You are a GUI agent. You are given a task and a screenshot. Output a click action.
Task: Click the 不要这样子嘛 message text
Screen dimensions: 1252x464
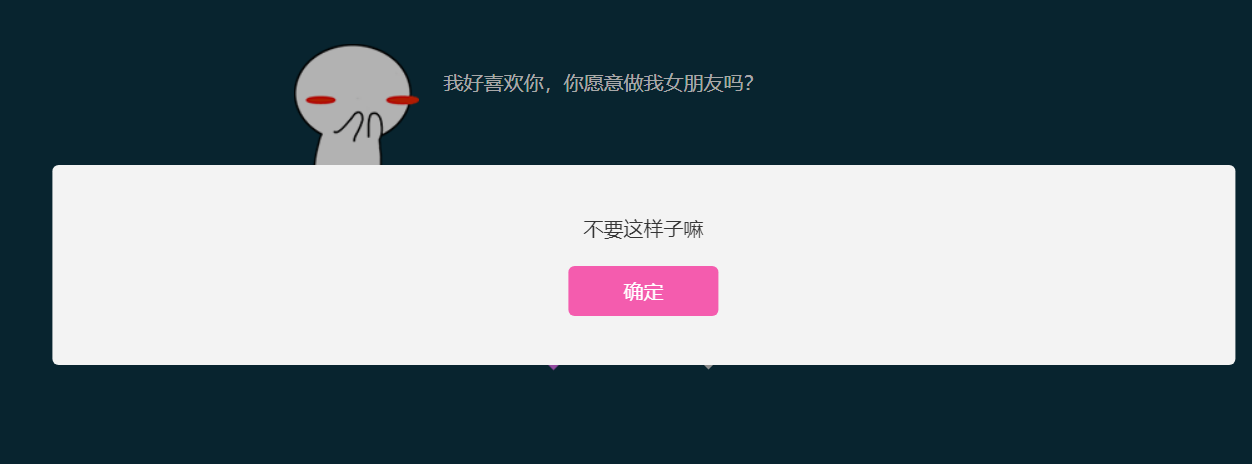(x=643, y=229)
